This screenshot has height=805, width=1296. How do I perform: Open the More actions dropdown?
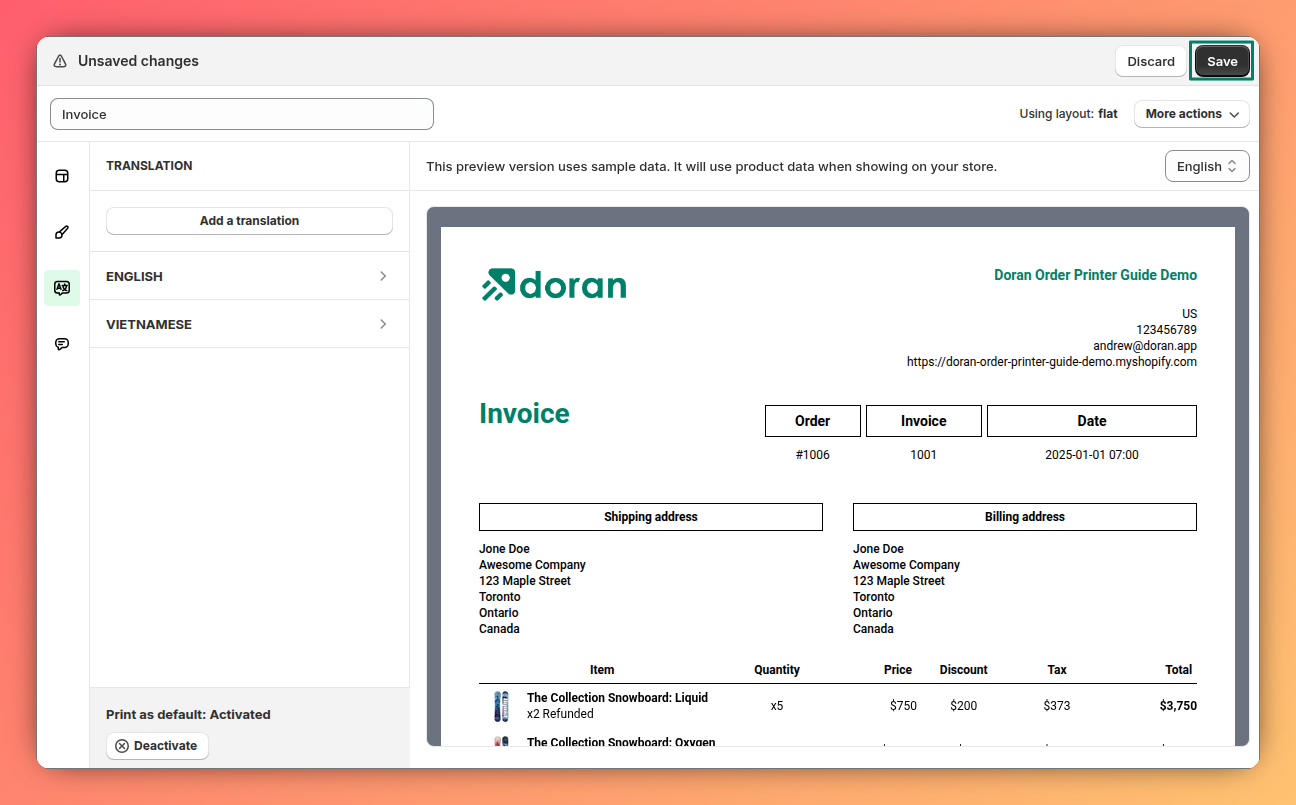(1192, 114)
